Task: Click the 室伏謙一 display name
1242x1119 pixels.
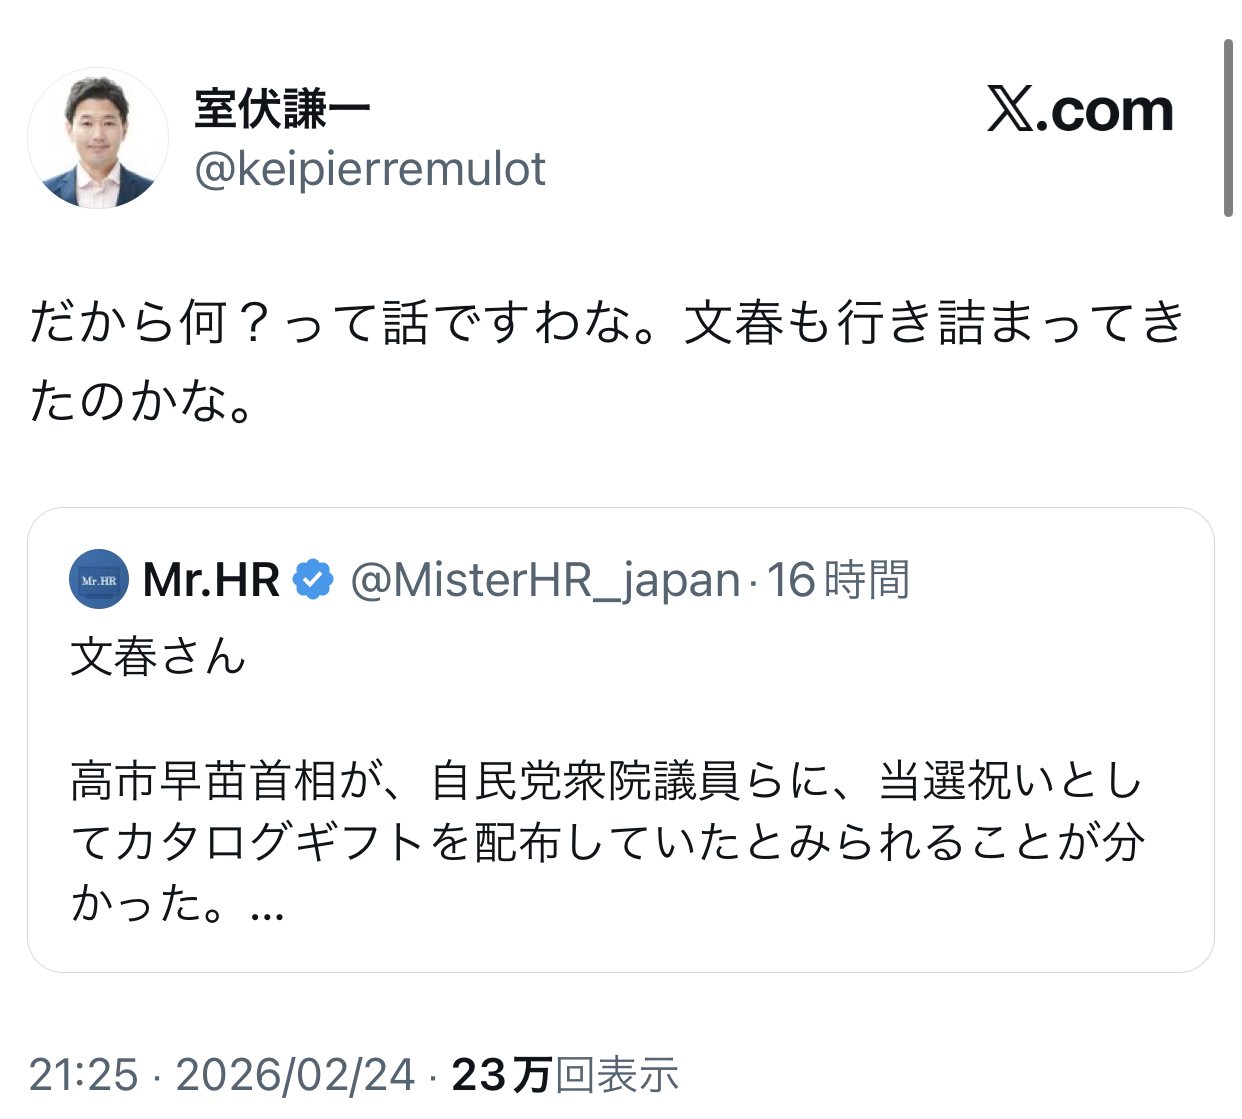Action: coord(282,108)
